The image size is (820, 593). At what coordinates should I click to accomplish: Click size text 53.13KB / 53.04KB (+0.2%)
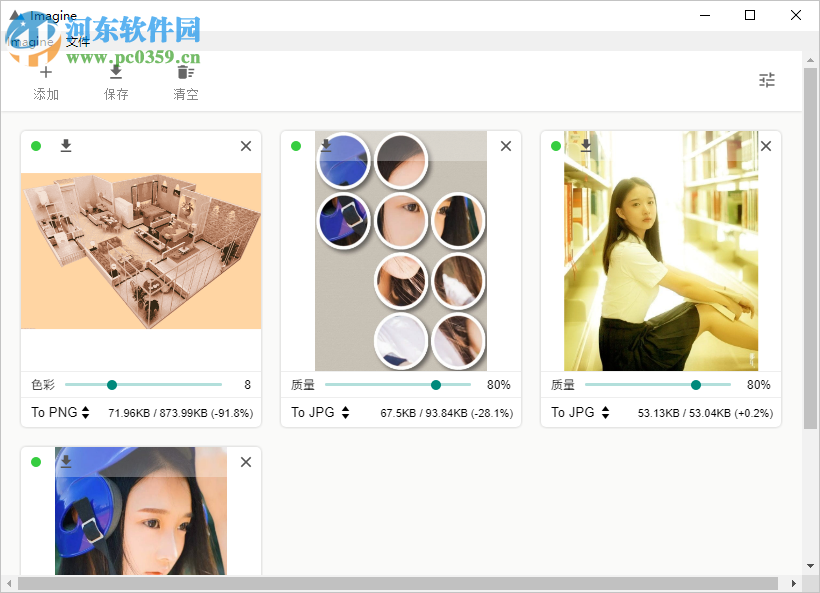click(705, 413)
